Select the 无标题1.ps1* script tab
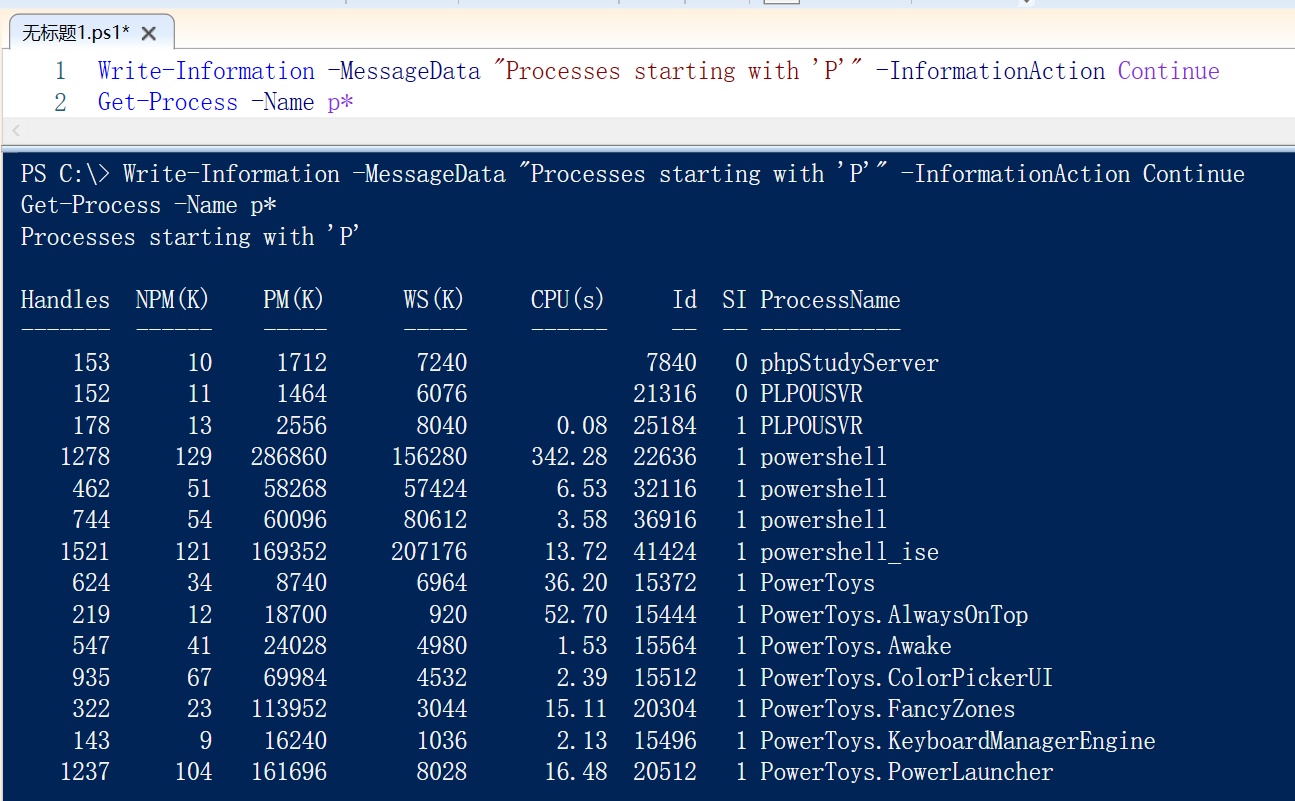 tap(76, 34)
